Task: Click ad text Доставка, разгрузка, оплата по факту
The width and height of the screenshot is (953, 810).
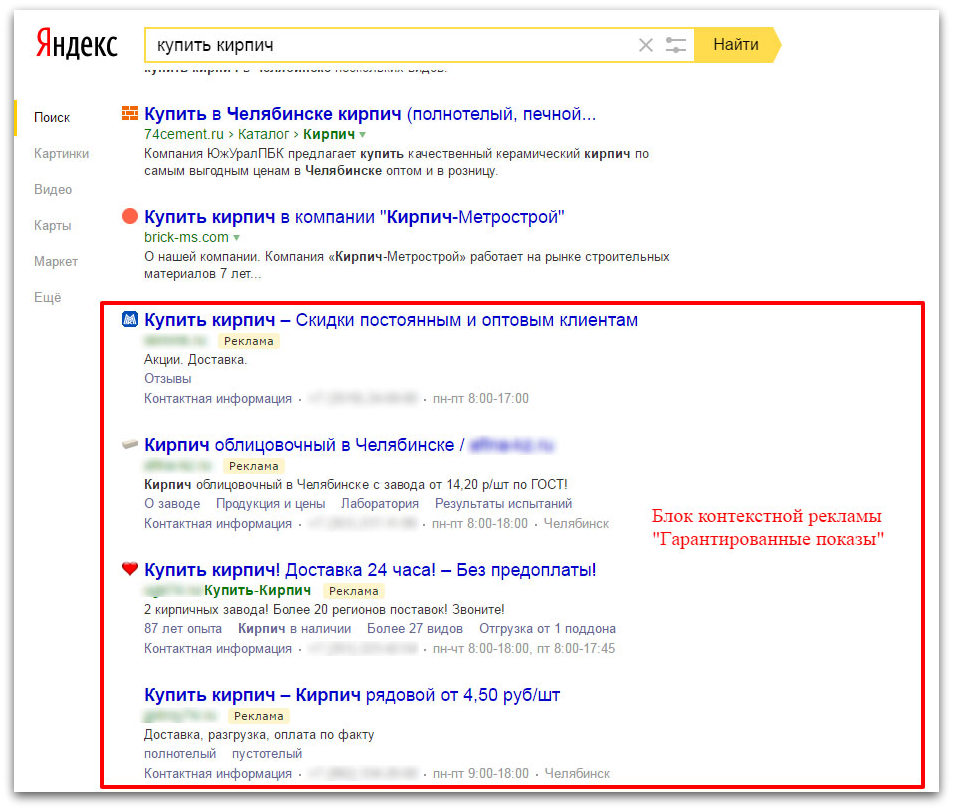Action: 259,735
